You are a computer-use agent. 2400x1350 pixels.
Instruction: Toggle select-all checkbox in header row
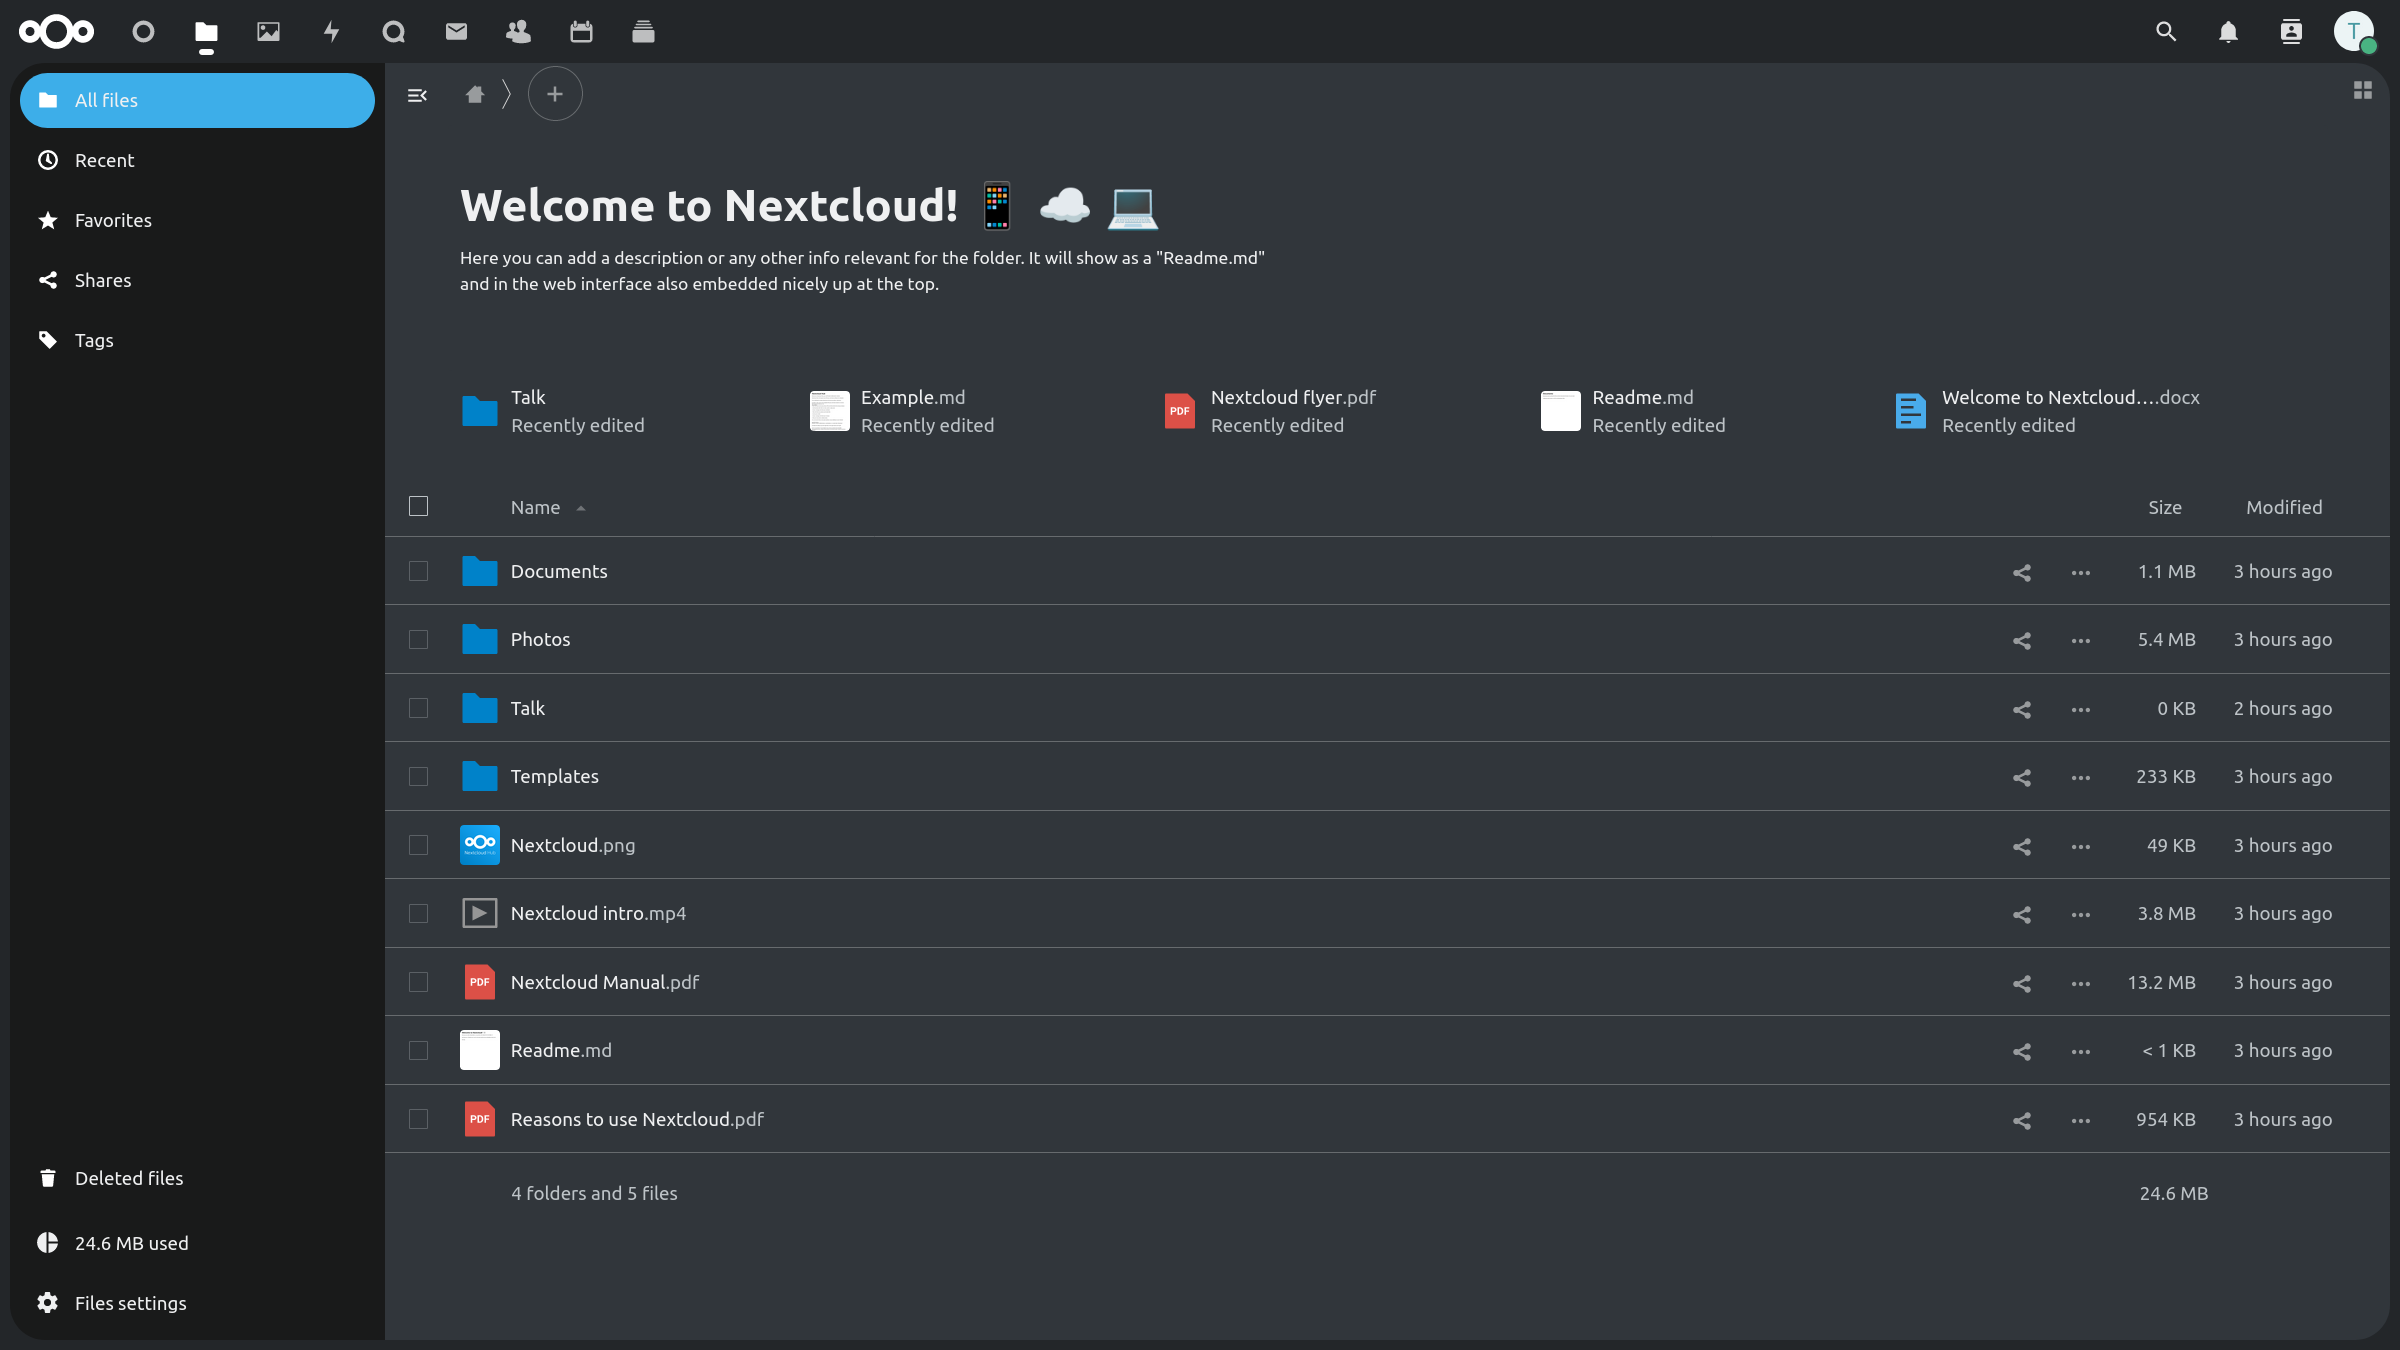pos(417,506)
